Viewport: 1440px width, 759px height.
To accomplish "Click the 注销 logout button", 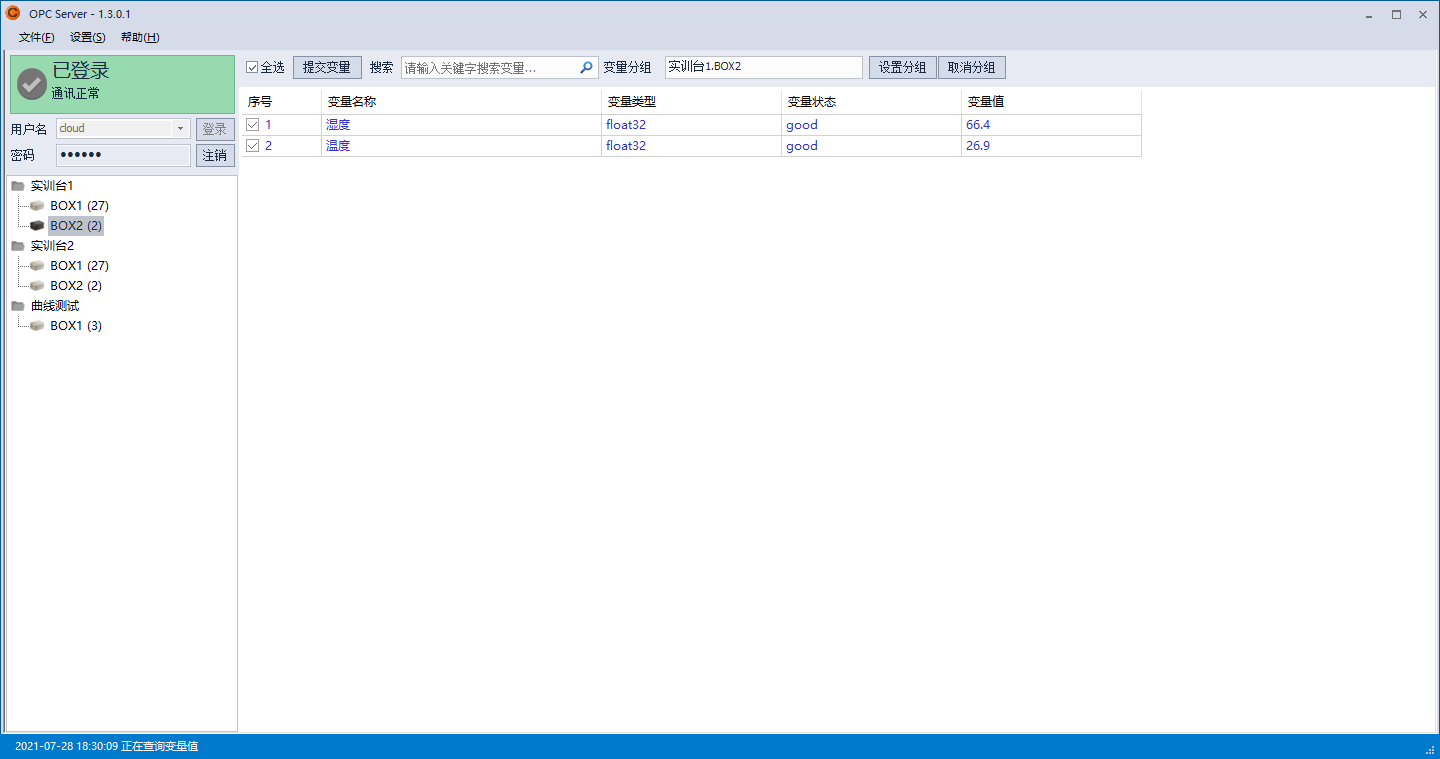I will pos(215,155).
